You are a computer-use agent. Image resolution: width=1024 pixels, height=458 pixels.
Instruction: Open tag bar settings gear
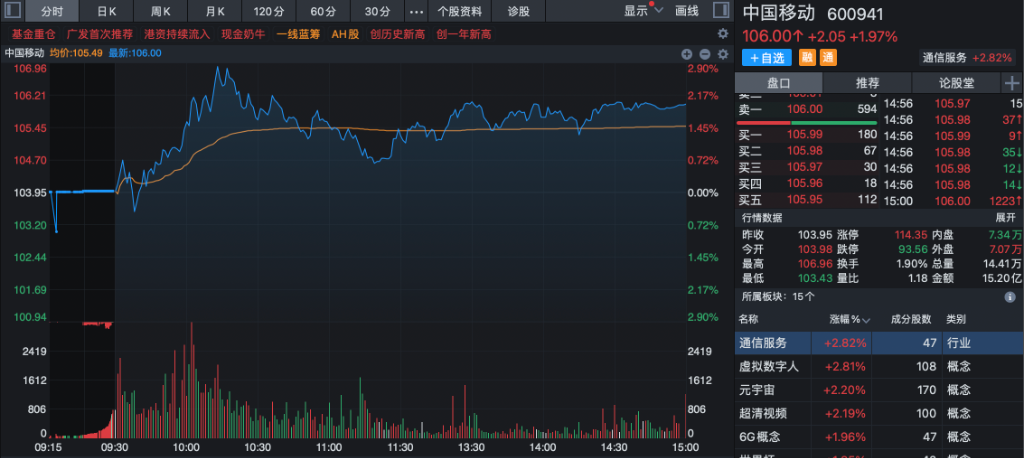click(x=723, y=34)
